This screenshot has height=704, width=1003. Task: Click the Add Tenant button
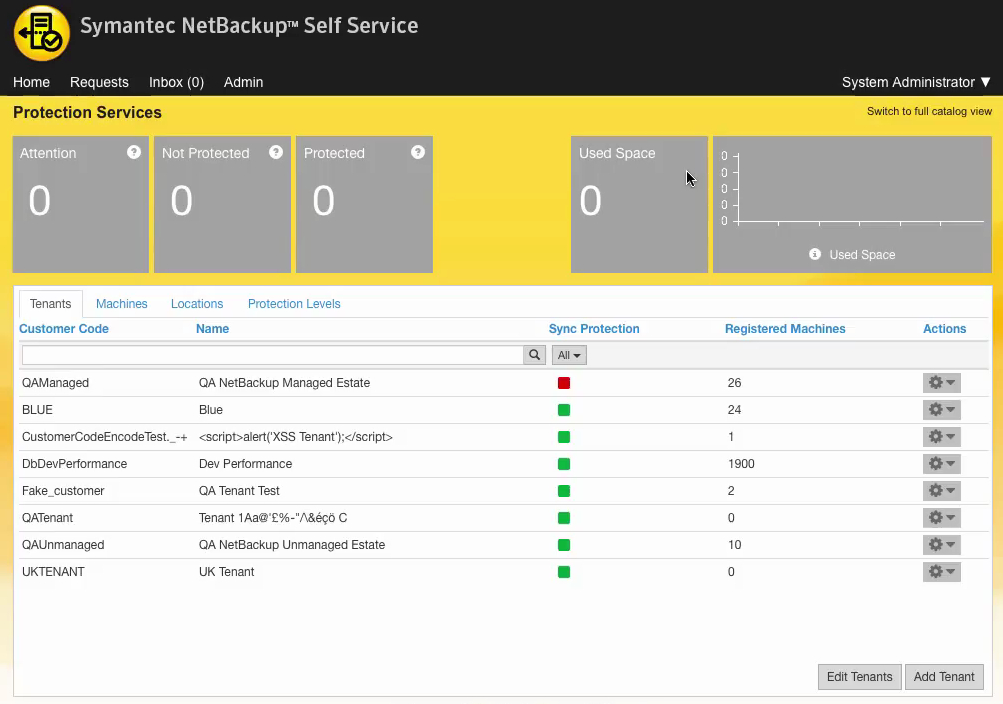pyautogui.click(x=944, y=677)
